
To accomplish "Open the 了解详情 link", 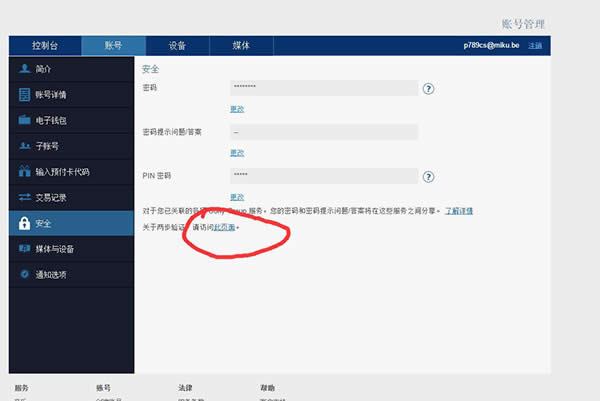I will pos(459,211).
